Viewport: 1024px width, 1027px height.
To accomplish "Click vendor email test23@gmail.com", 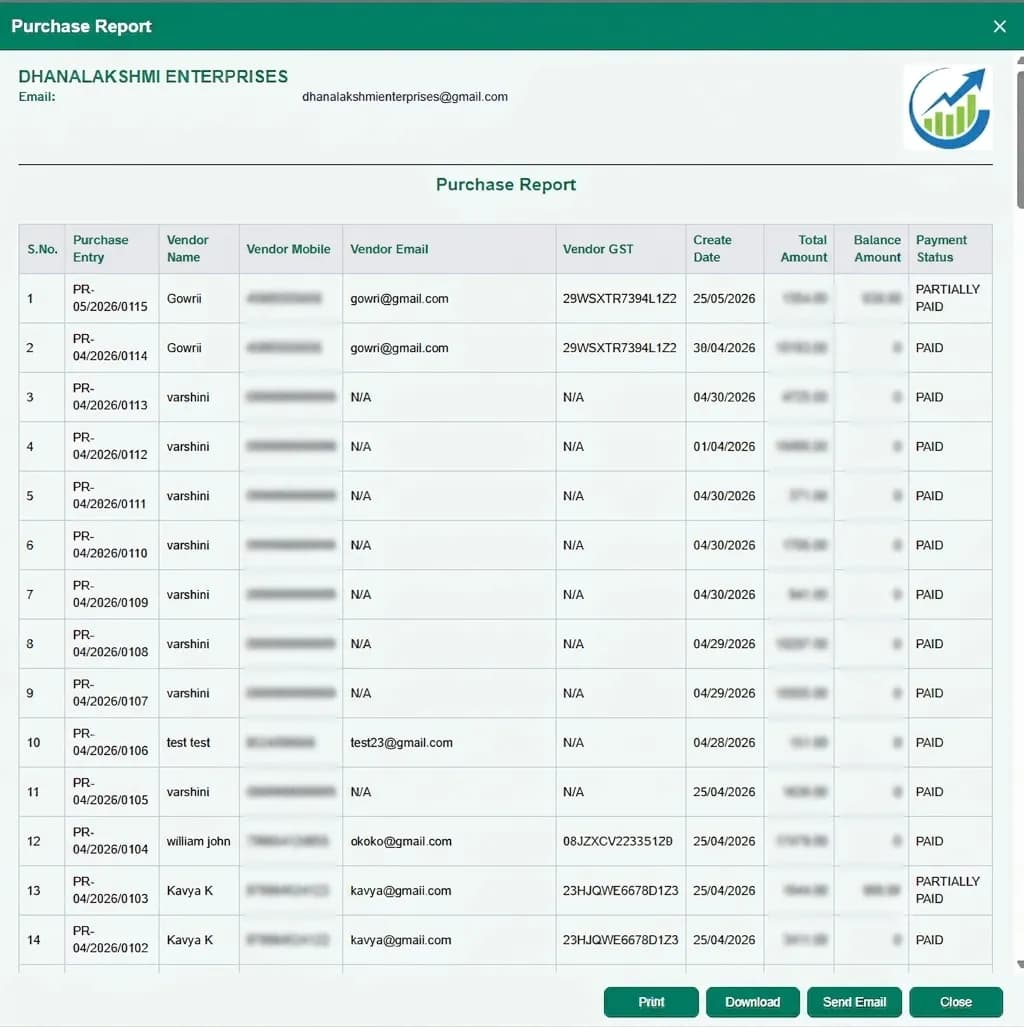I will click(x=401, y=743).
